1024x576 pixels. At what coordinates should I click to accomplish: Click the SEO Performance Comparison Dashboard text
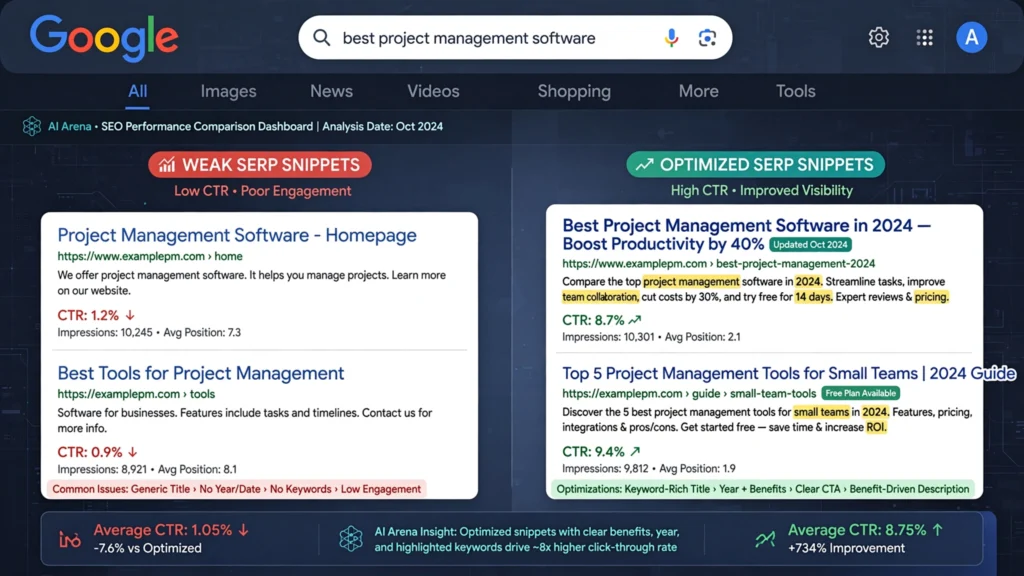[206, 127]
